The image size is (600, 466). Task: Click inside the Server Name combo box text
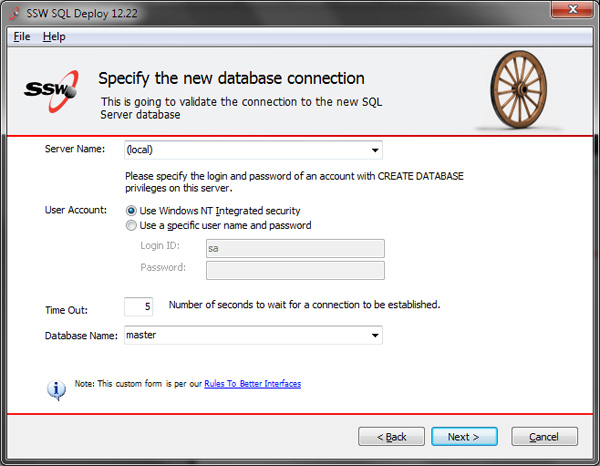tap(247, 150)
